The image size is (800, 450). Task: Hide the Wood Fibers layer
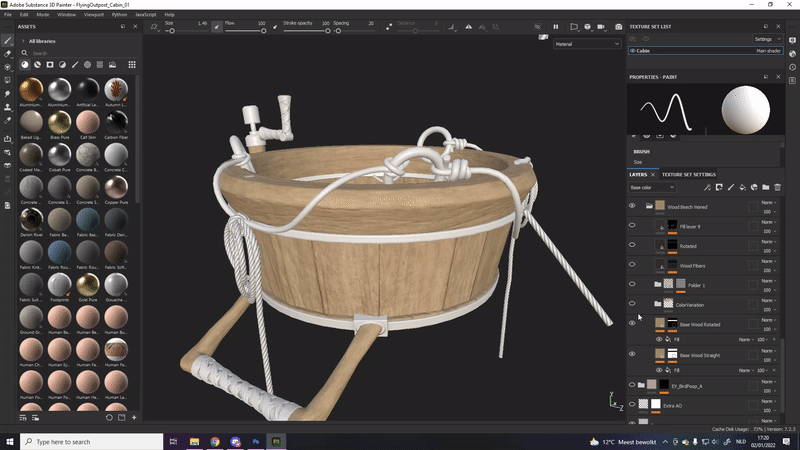(x=632, y=264)
